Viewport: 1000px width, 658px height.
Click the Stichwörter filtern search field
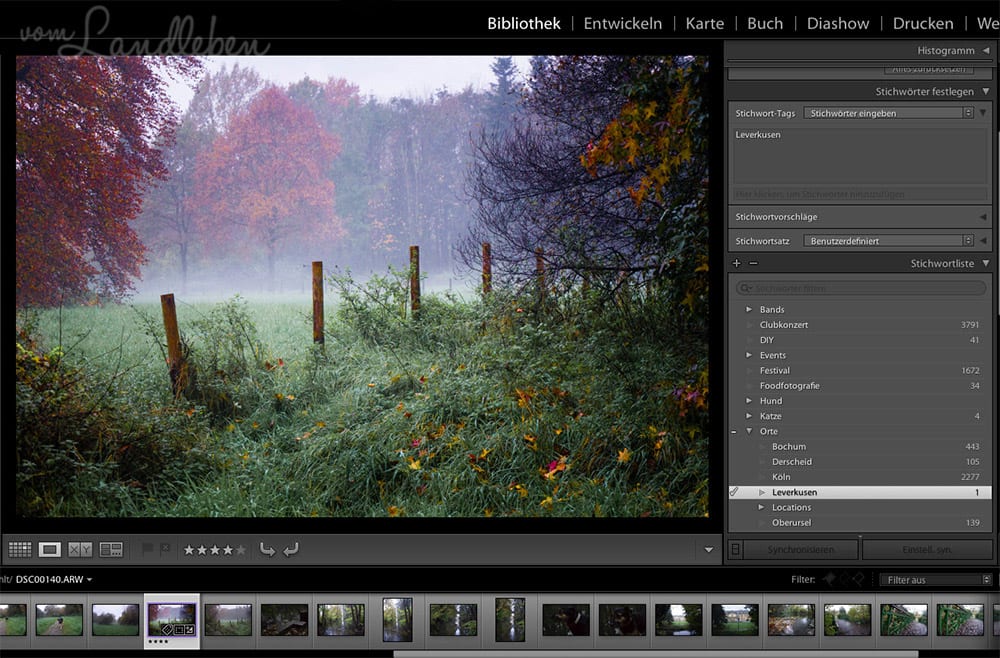(x=861, y=288)
